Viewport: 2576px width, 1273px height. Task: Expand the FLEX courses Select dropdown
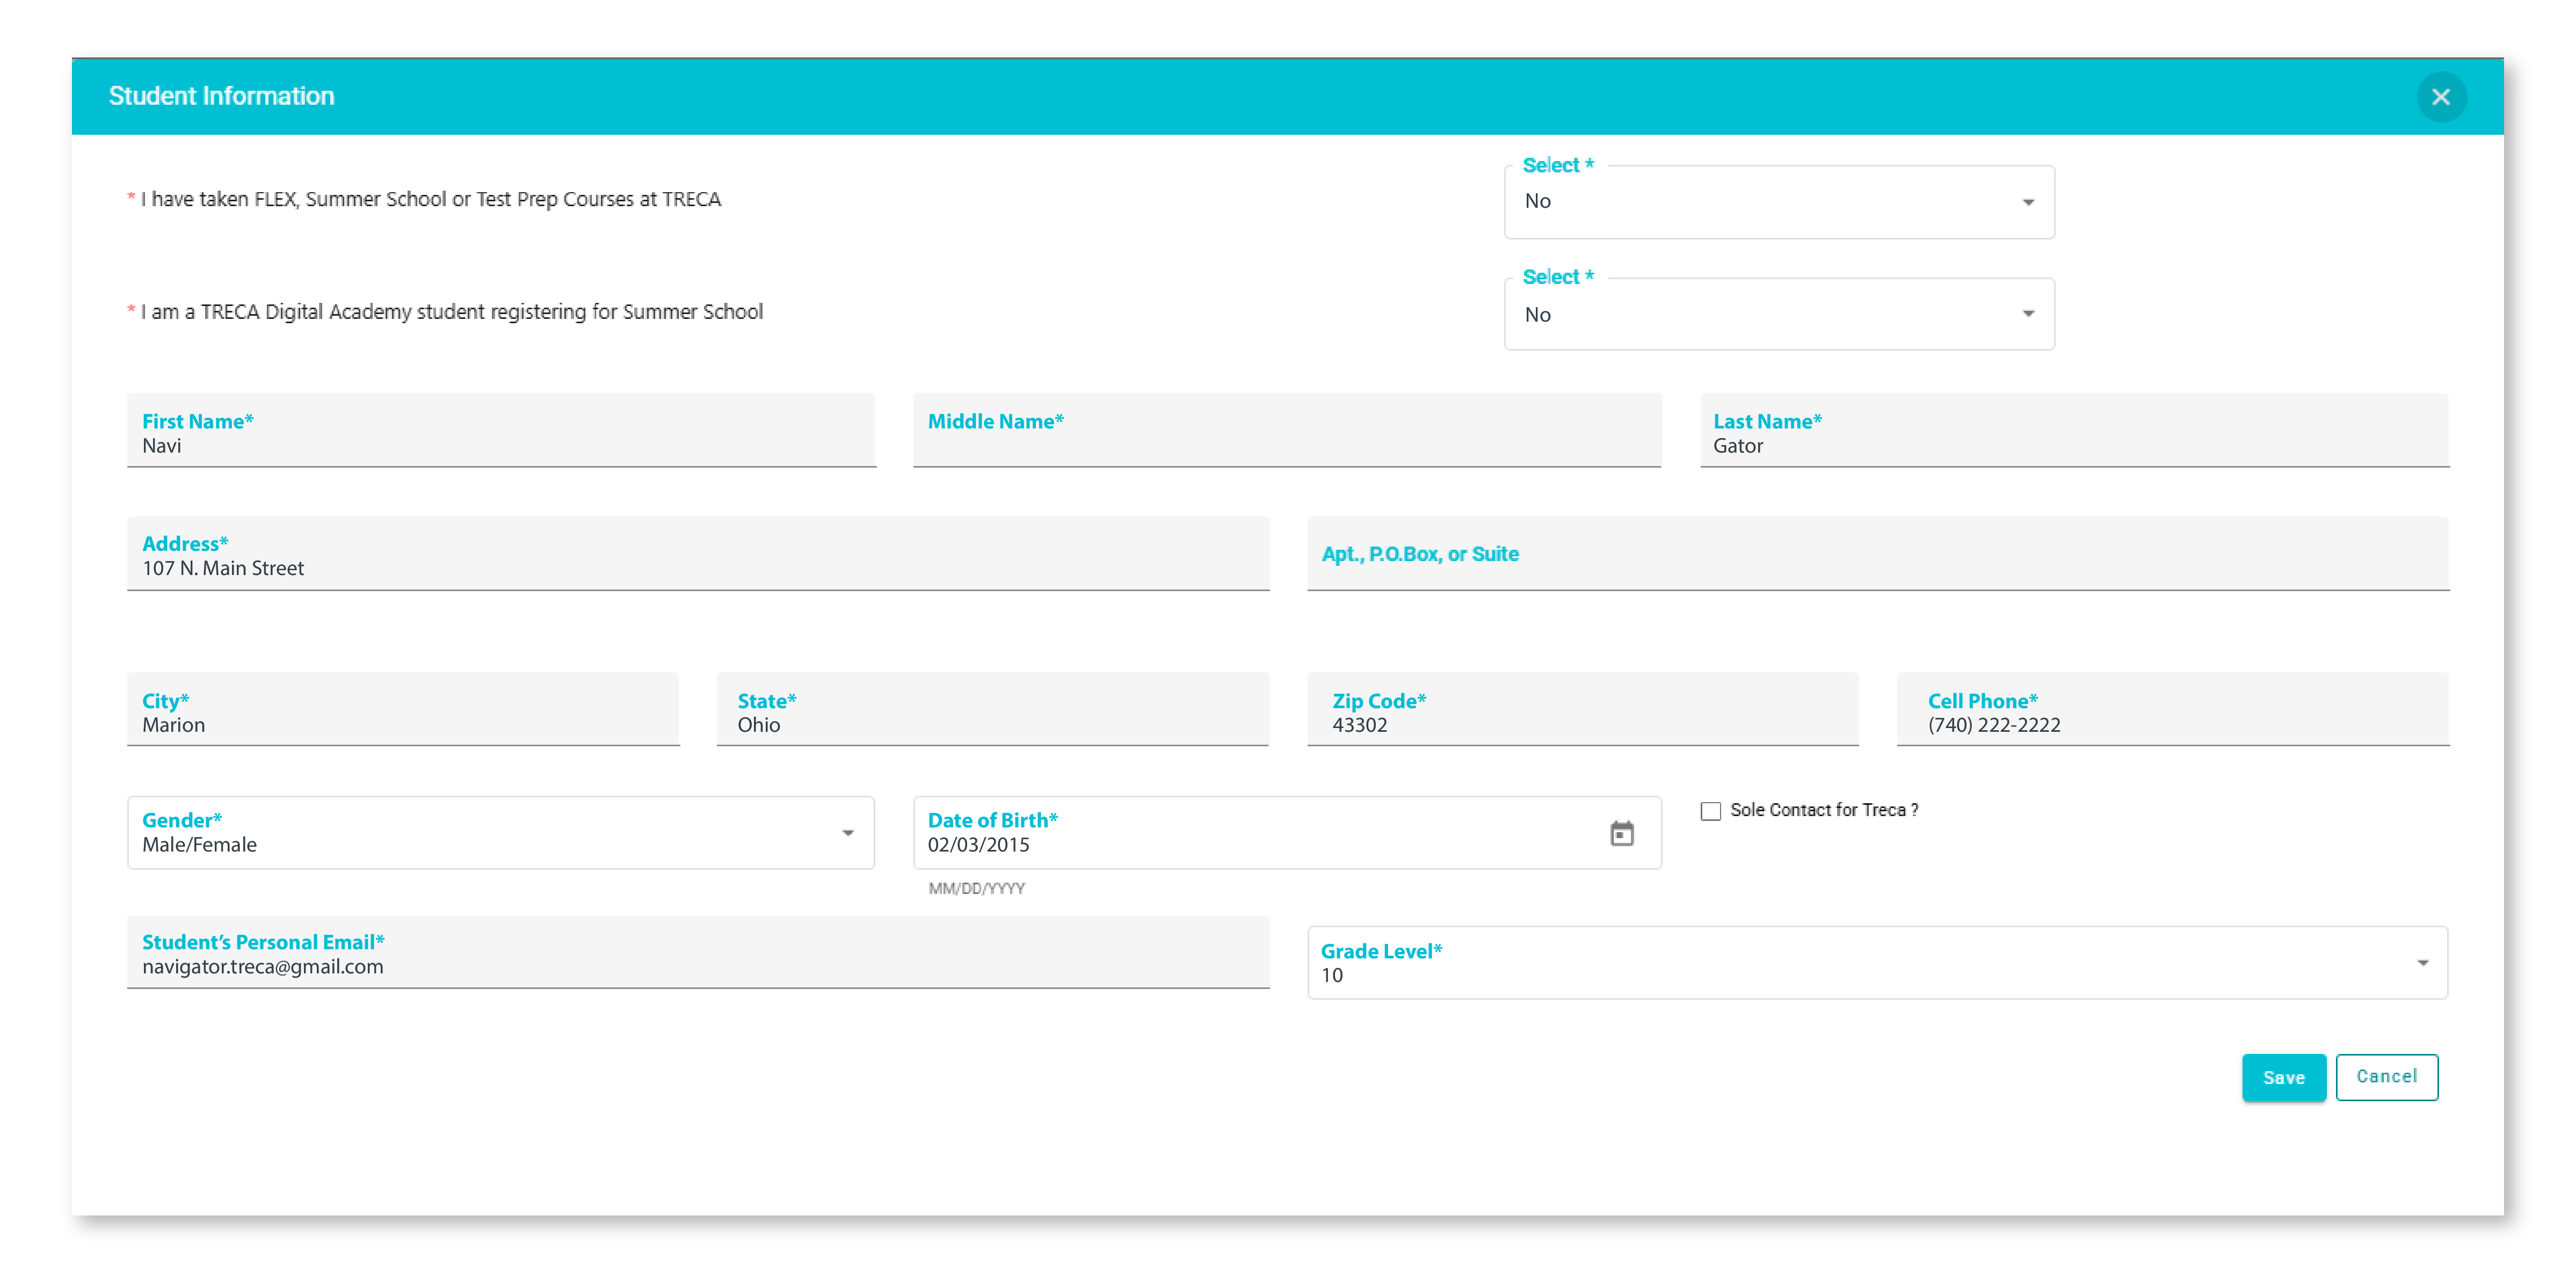click(1778, 202)
